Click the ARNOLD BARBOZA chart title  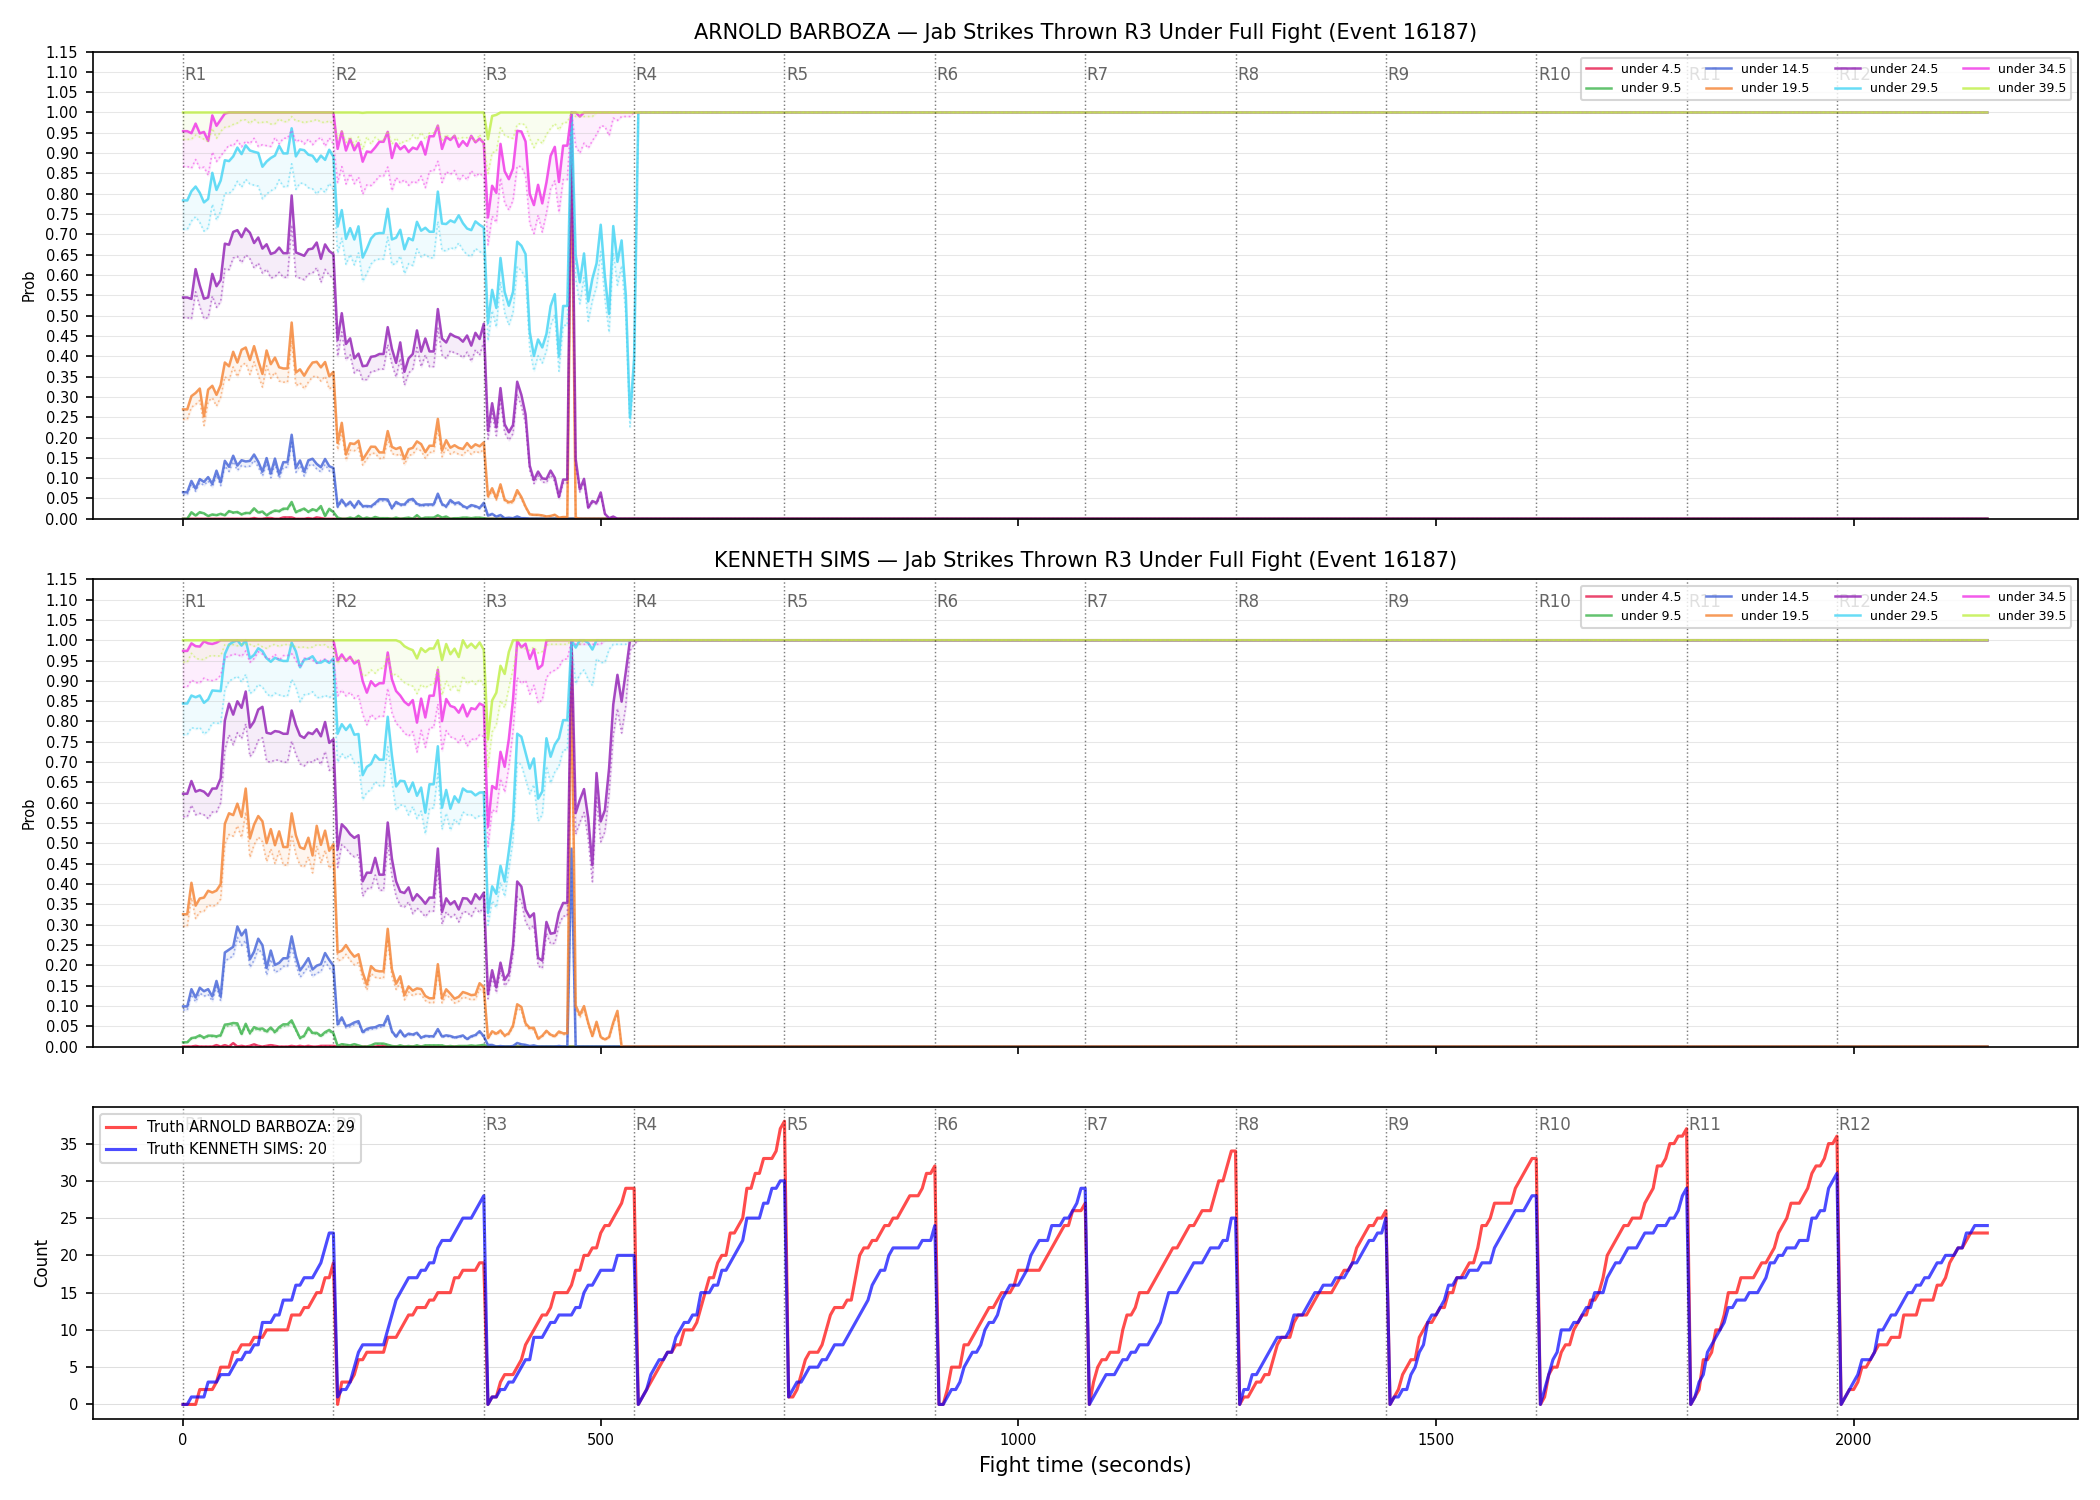(1085, 32)
